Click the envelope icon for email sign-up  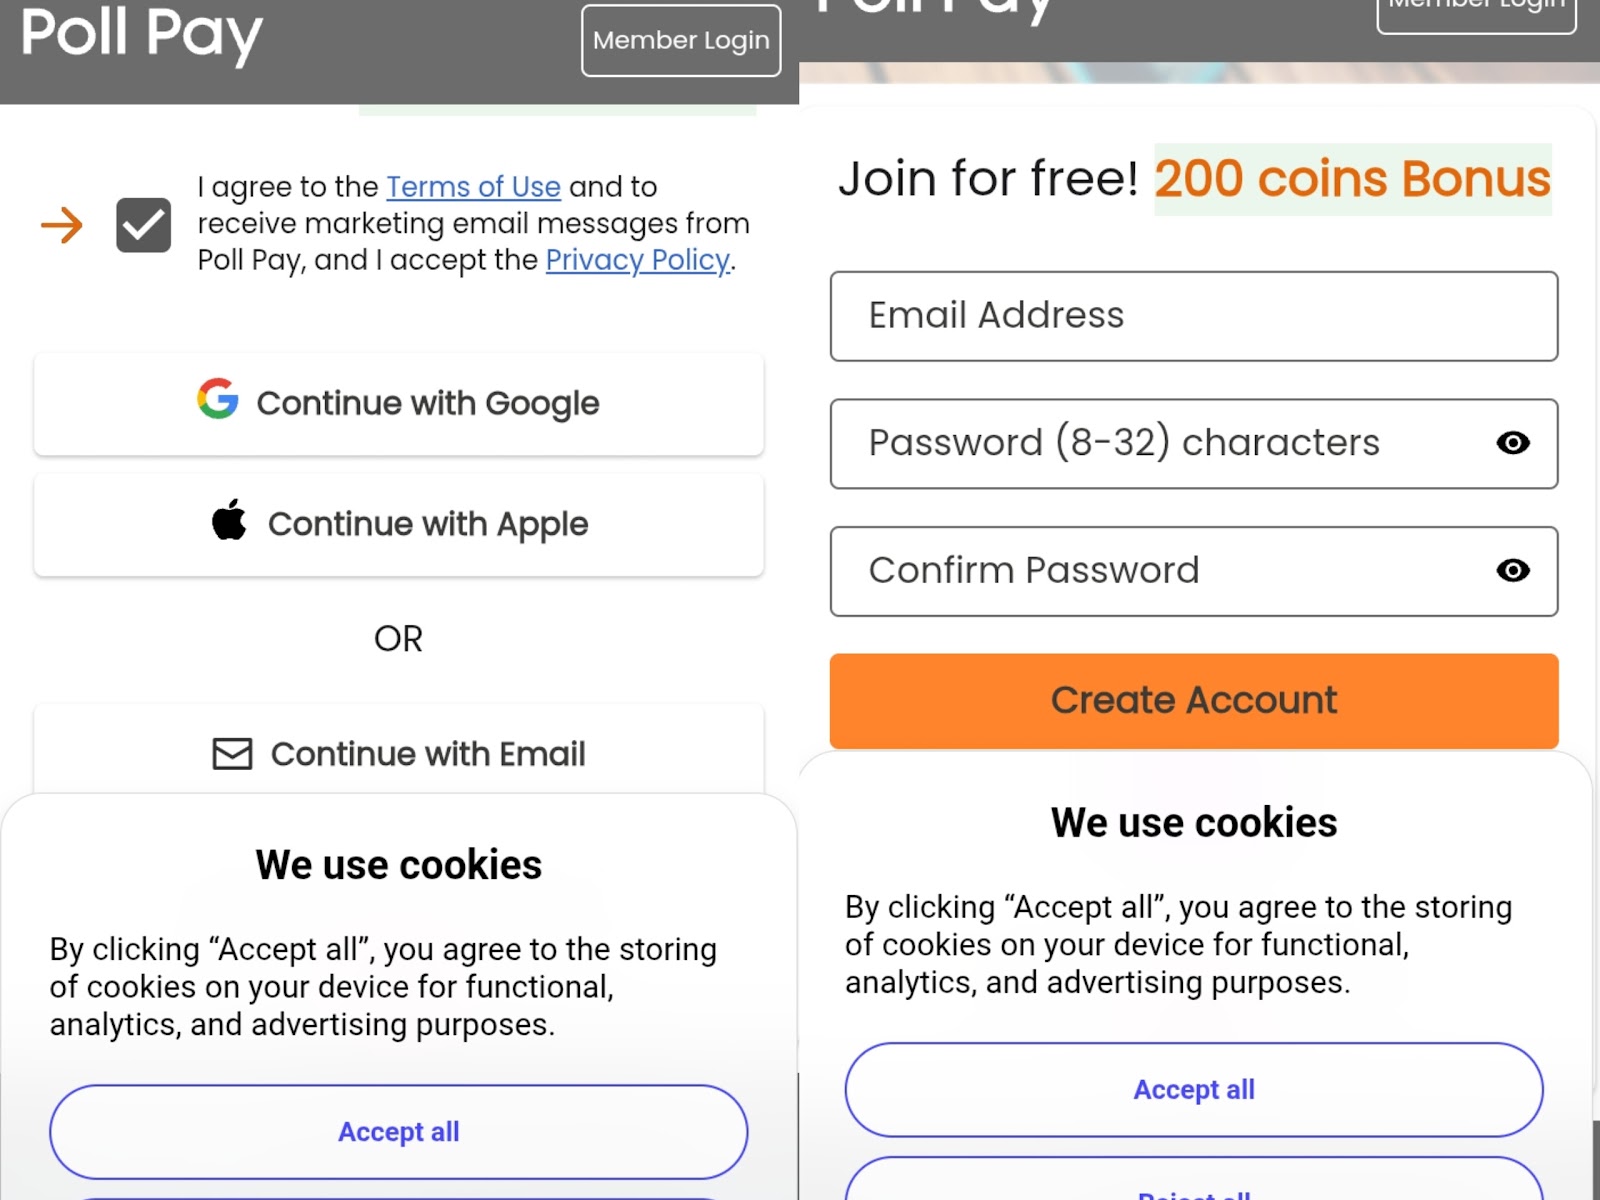[x=232, y=754]
